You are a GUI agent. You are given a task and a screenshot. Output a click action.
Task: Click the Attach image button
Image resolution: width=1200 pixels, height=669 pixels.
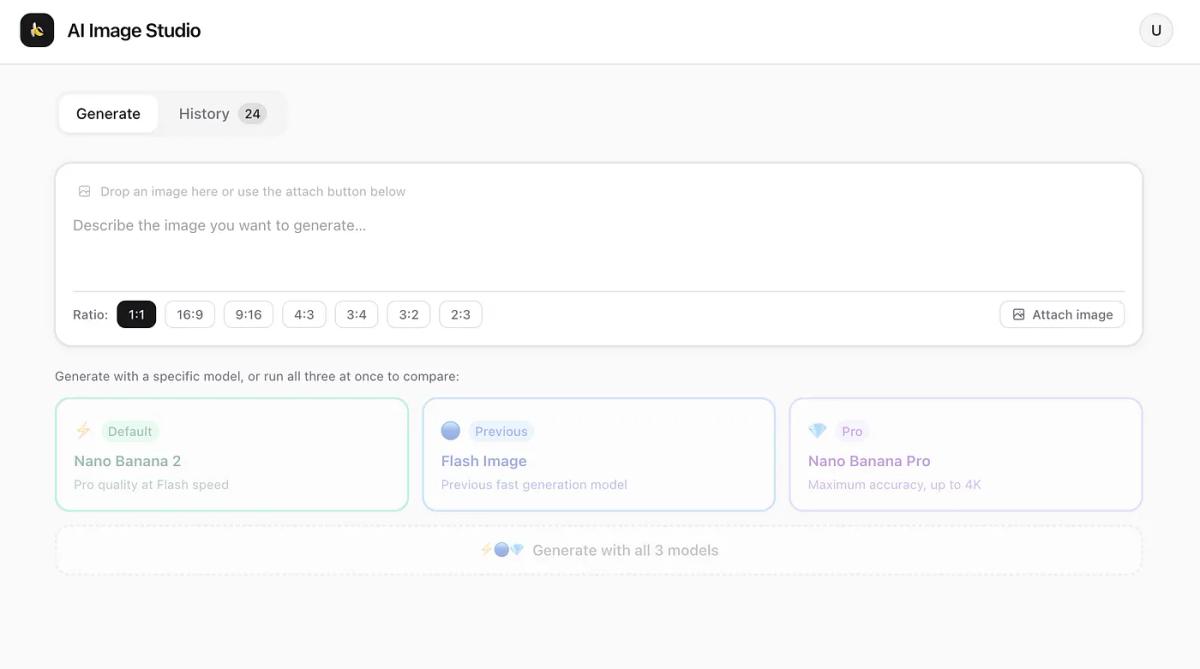point(1062,314)
